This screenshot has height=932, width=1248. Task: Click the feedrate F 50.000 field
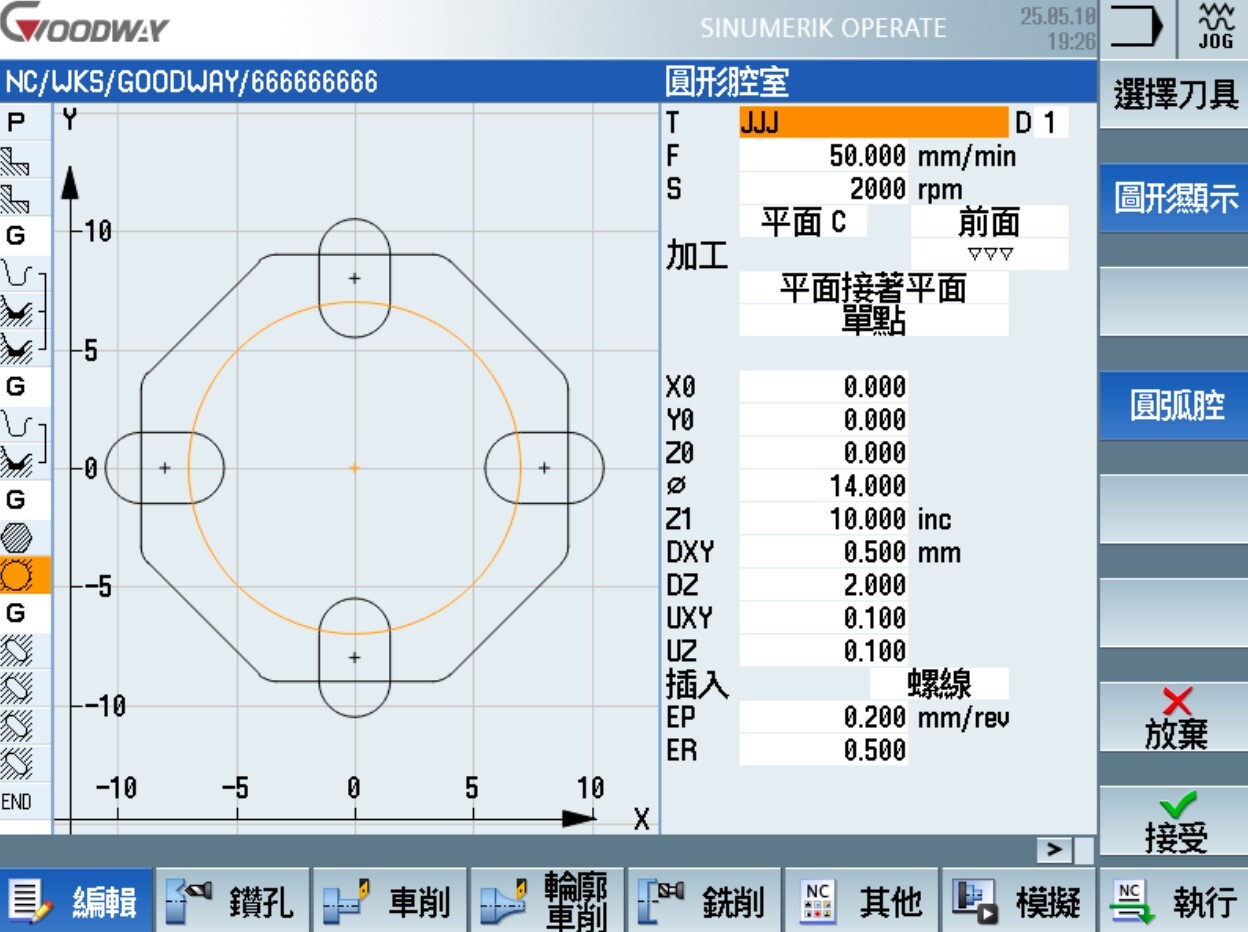click(x=823, y=156)
